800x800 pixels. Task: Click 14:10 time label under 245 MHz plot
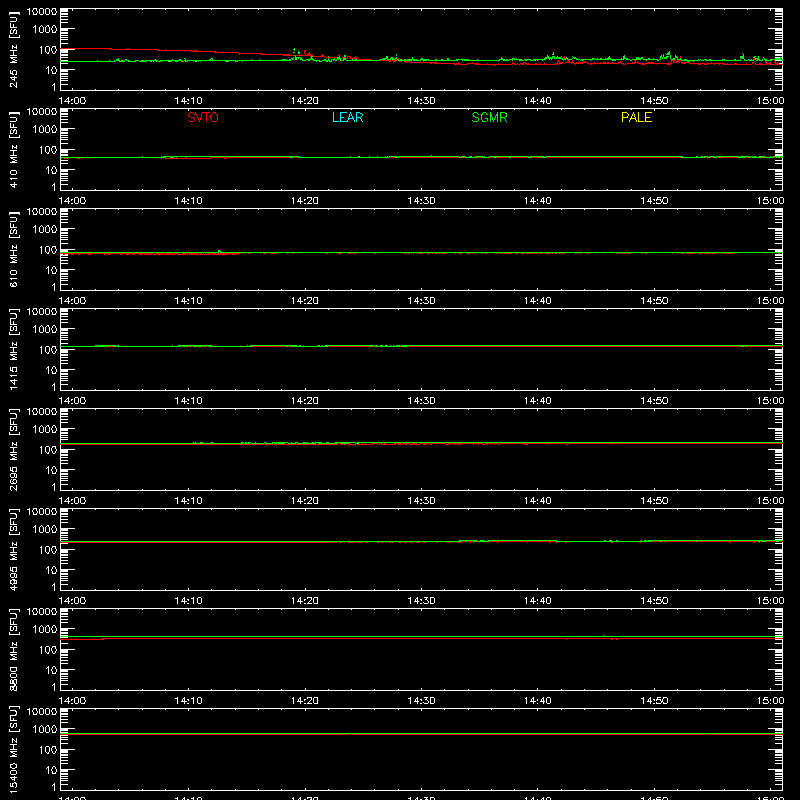(x=188, y=101)
